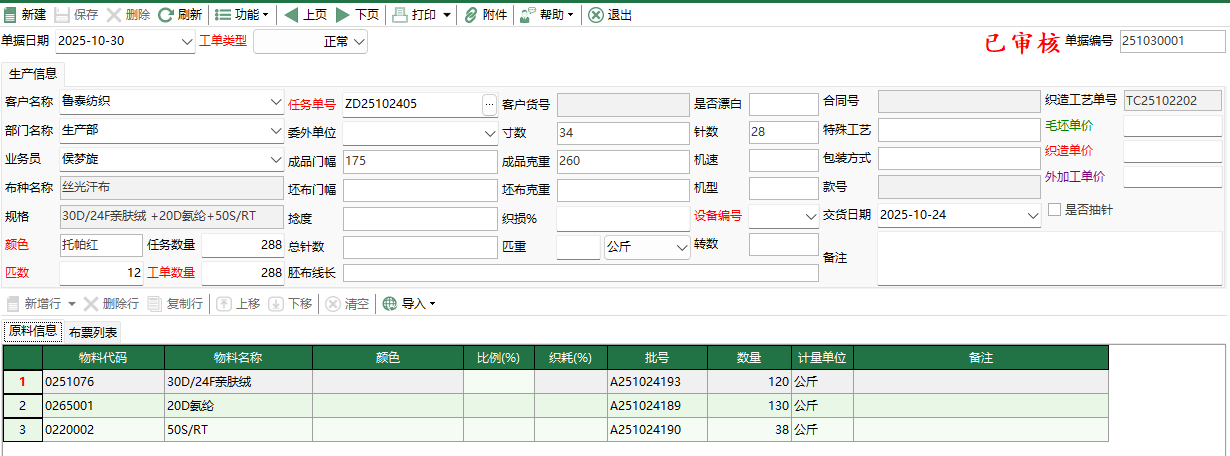
Task: Click 下移 move down icon
Action: [276, 304]
